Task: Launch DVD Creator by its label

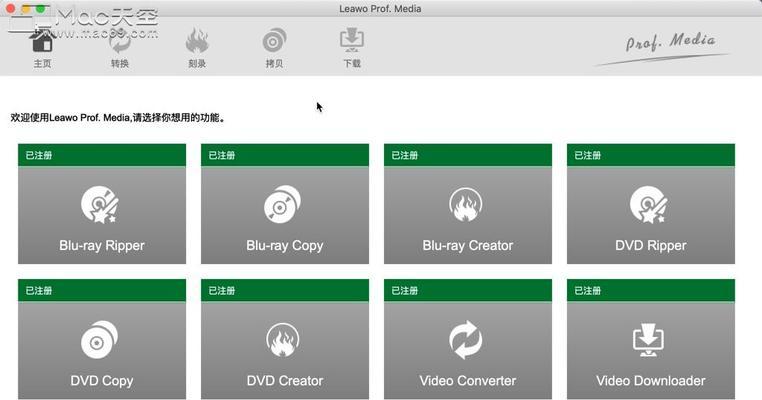Action: click(285, 381)
